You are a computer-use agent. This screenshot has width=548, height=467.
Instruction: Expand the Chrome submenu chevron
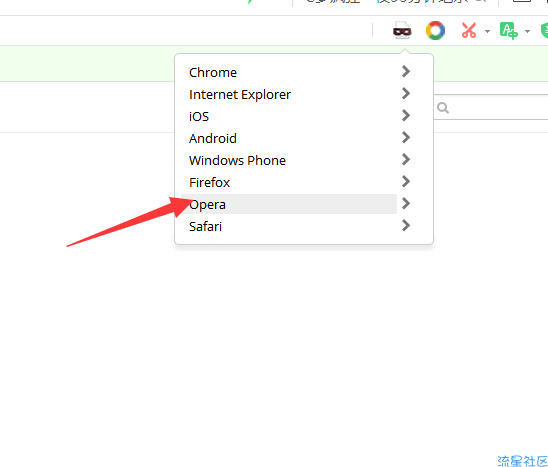pyautogui.click(x=406, y=71)
